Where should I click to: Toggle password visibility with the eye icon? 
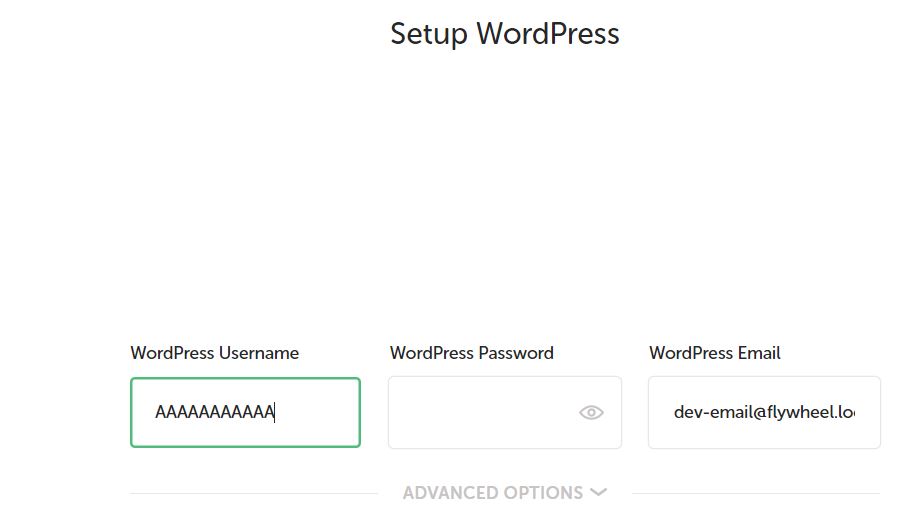click(591, 412)
